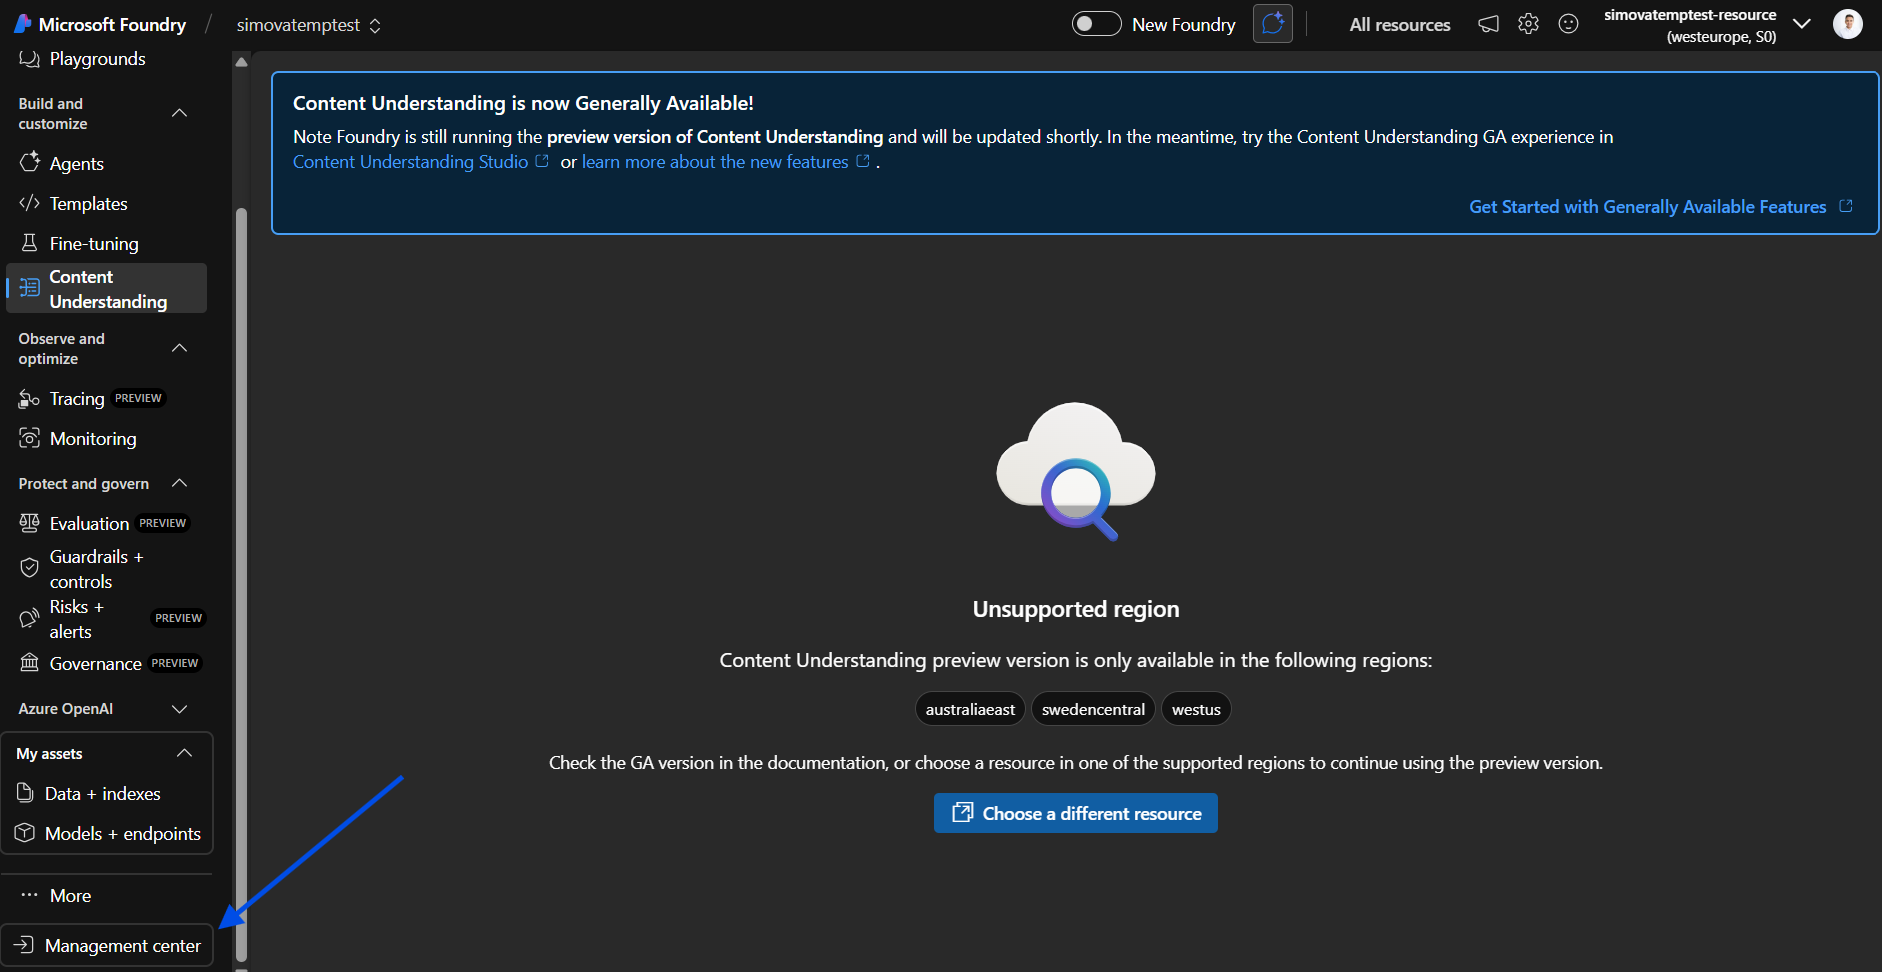Collapse the My assets section

pyautogui.click(x=184, y=753)
